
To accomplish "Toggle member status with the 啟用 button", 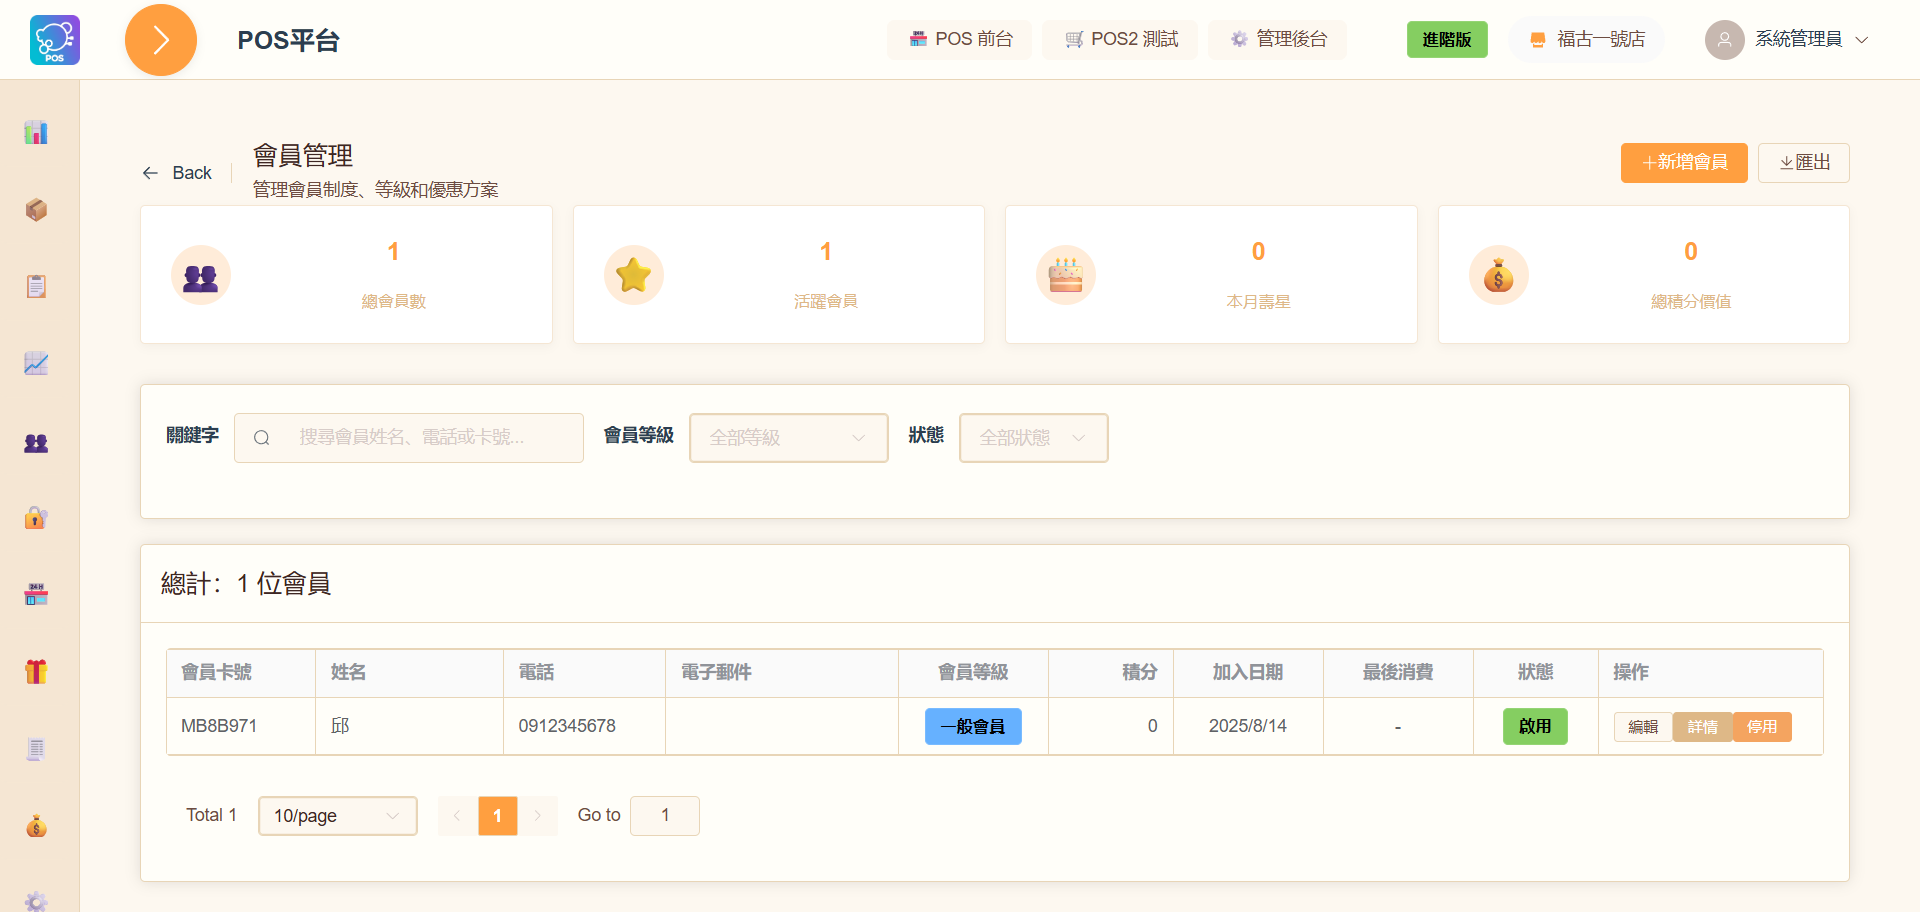I will point(1535,726).
